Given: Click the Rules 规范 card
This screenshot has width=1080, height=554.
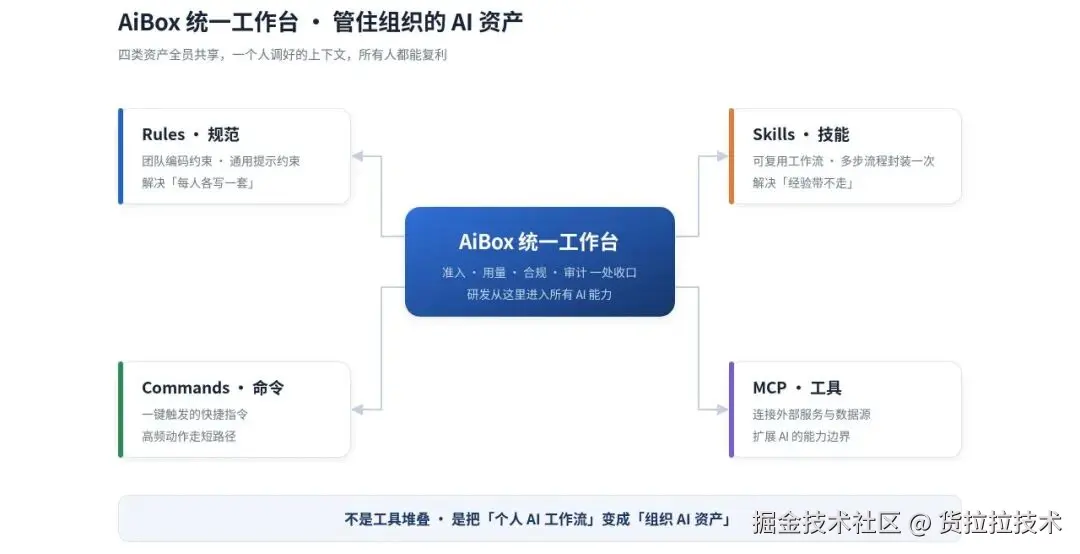Looking at the screenshot, I should 234,156.
